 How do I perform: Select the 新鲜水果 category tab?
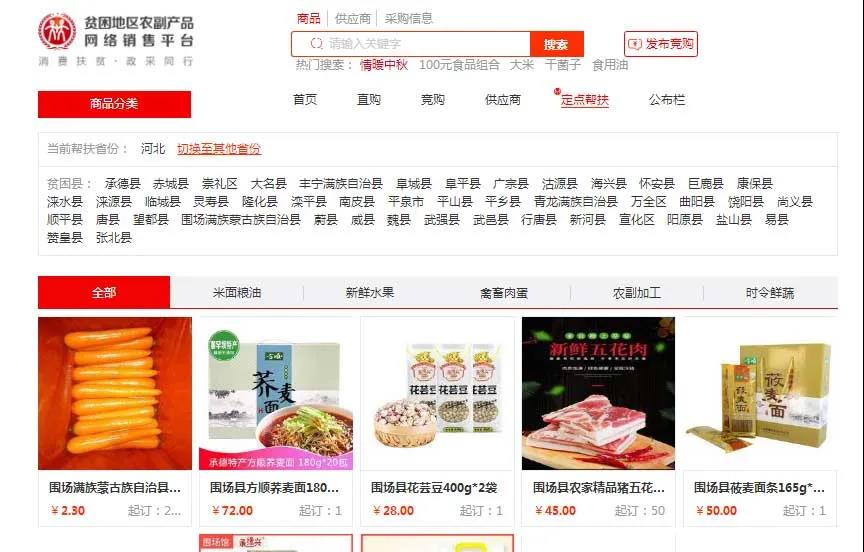tap(370, 293)
